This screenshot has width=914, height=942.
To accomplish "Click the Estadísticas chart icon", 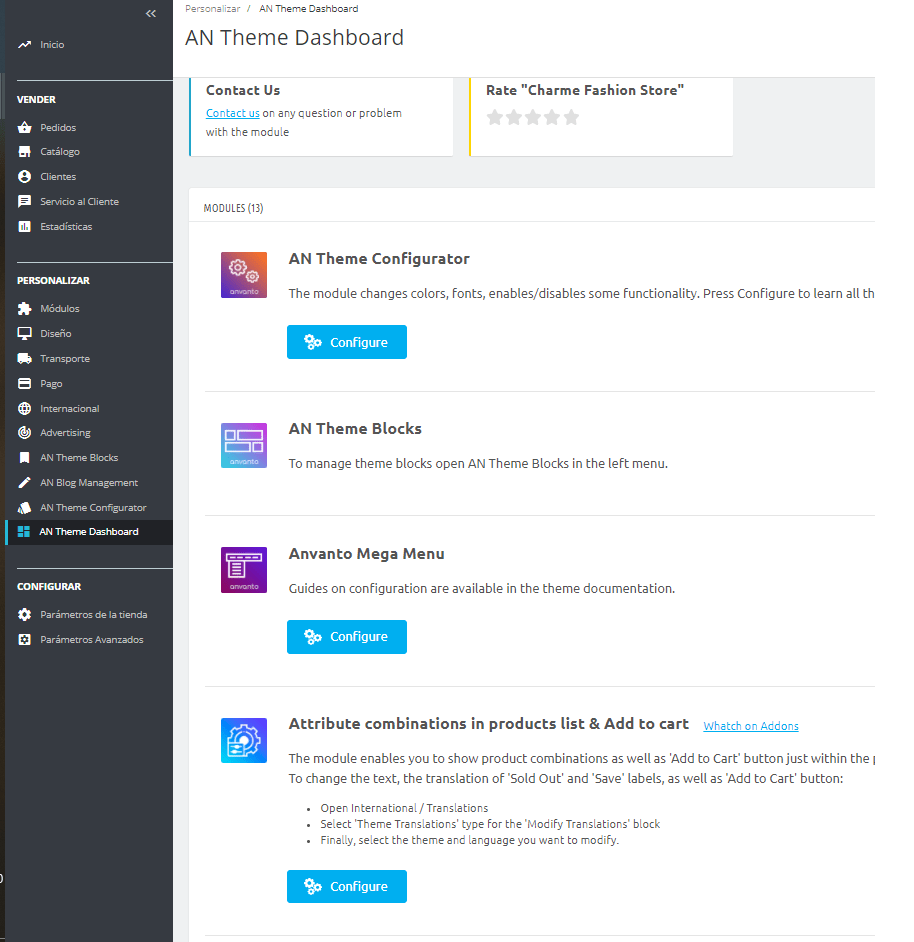I will (24, 226).
